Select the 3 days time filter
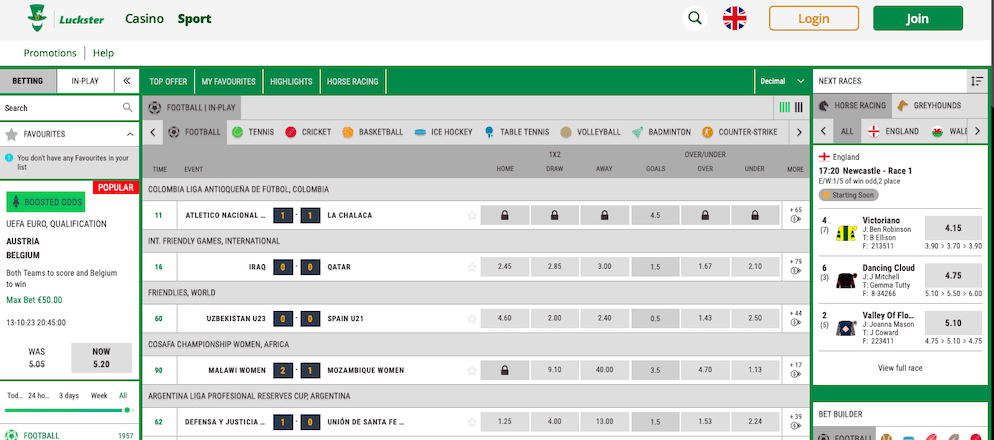This screenshot has width=994, height=440. [x=69, y=396]
